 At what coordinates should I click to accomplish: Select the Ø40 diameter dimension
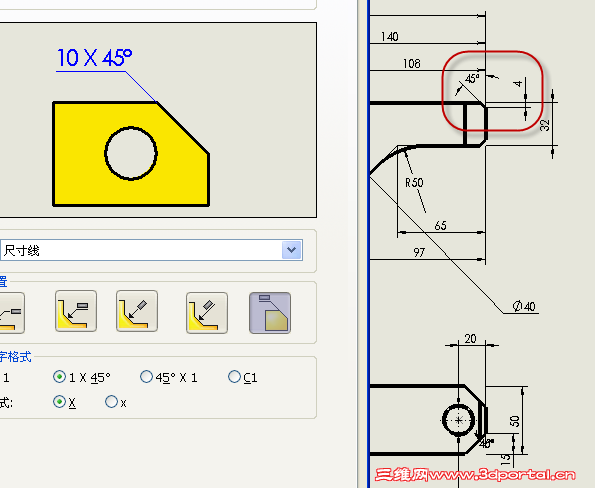[x=524, y=306]
